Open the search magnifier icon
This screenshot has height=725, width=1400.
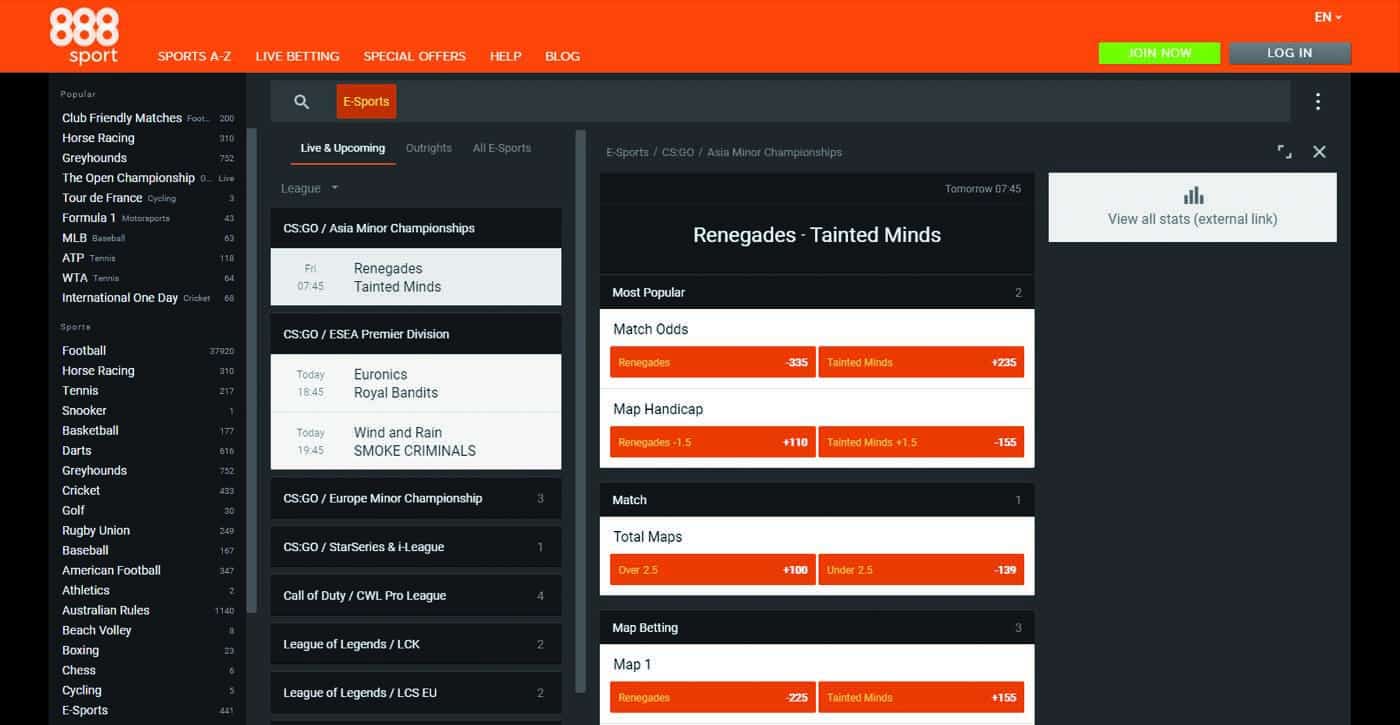(302, 101)
